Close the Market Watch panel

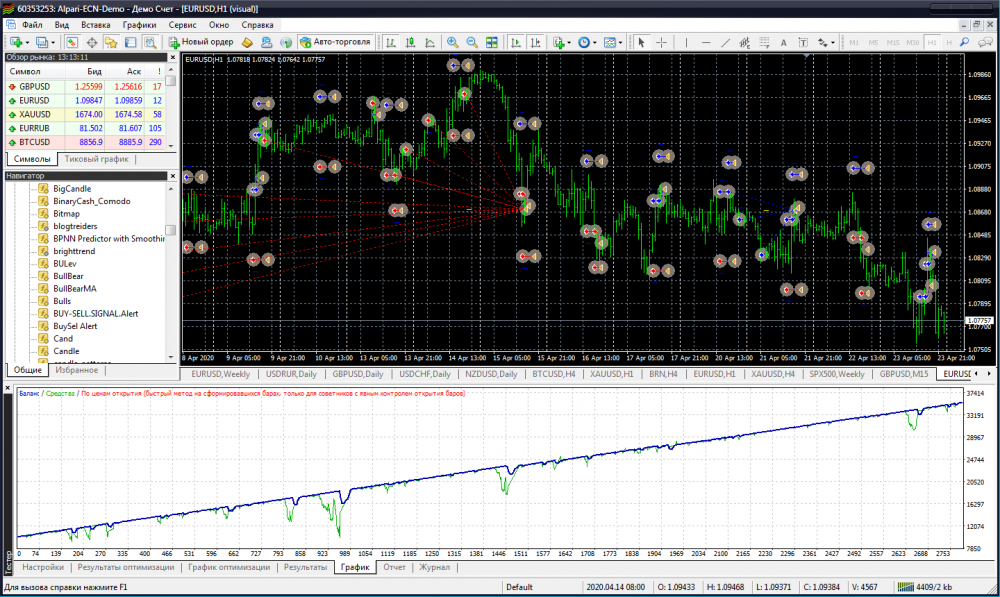[172, 57]
